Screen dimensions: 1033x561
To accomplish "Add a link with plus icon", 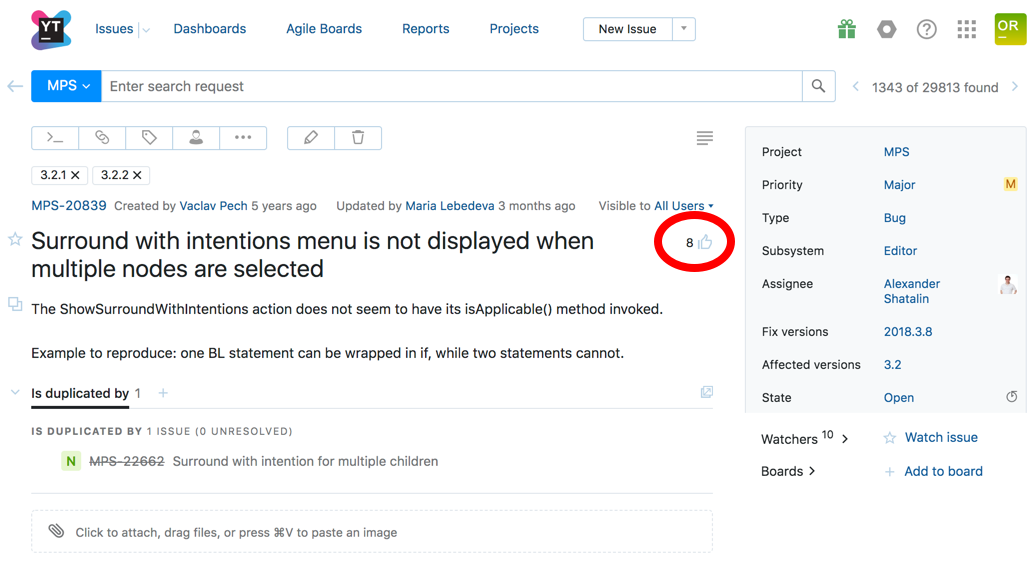I will click(163, 393).
